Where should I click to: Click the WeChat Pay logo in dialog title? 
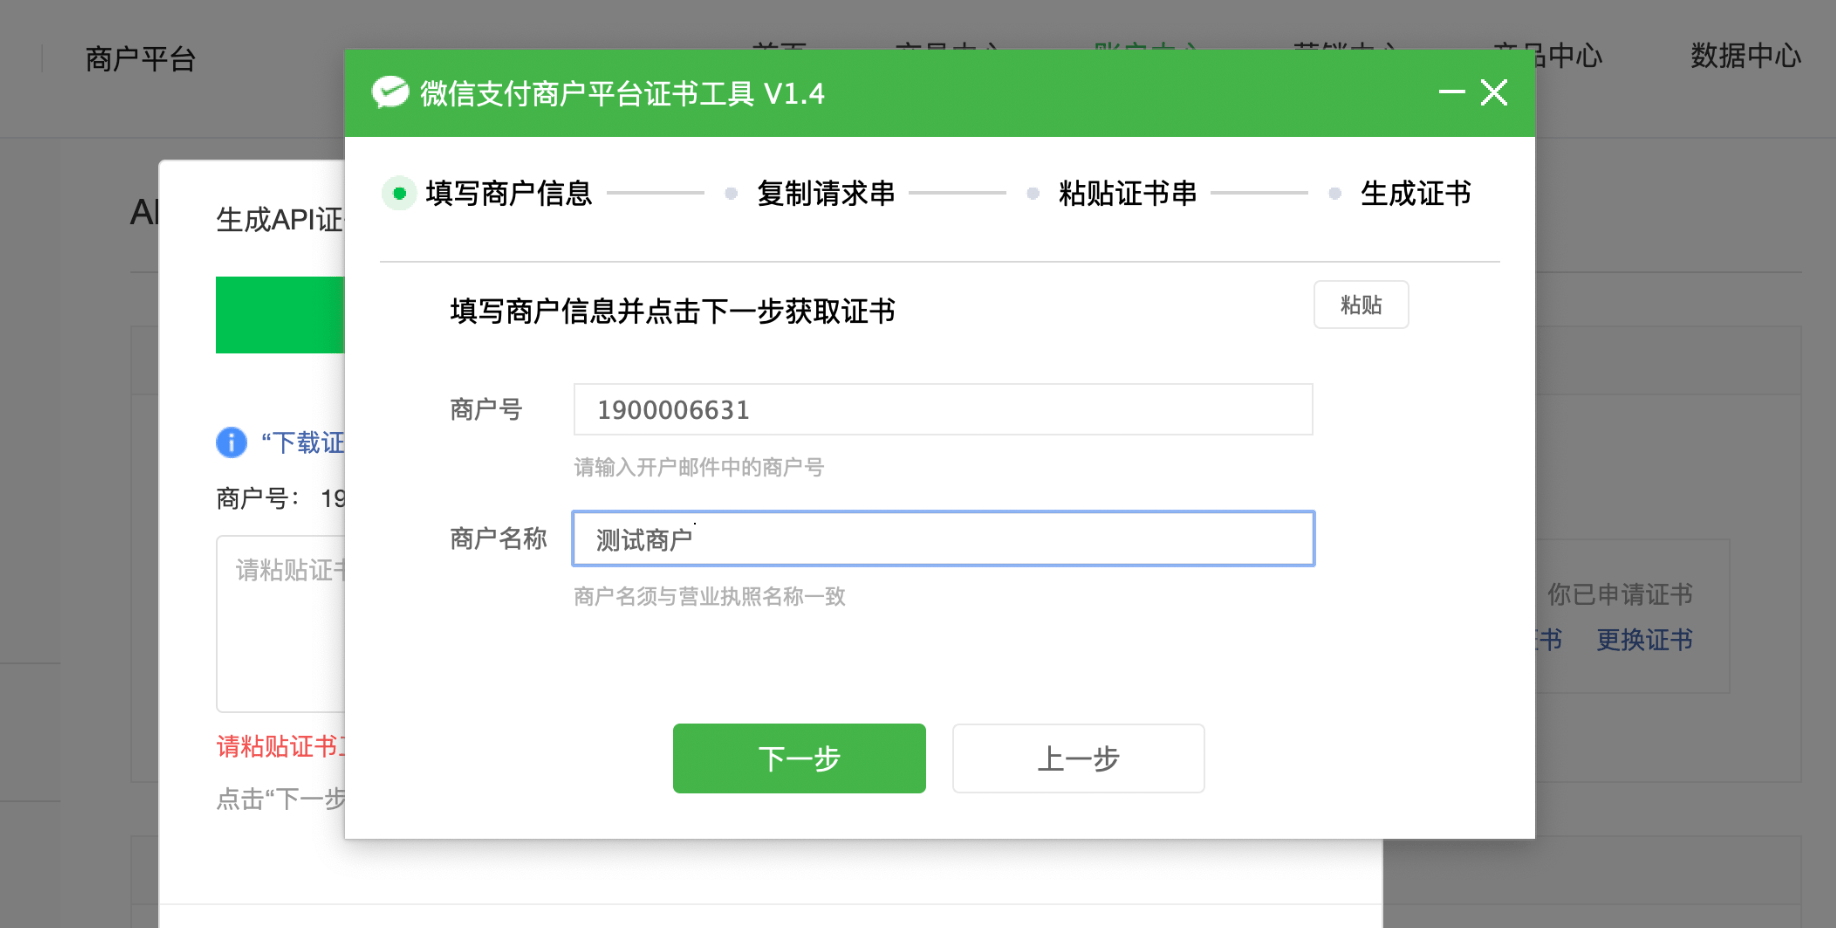point(390,93)
